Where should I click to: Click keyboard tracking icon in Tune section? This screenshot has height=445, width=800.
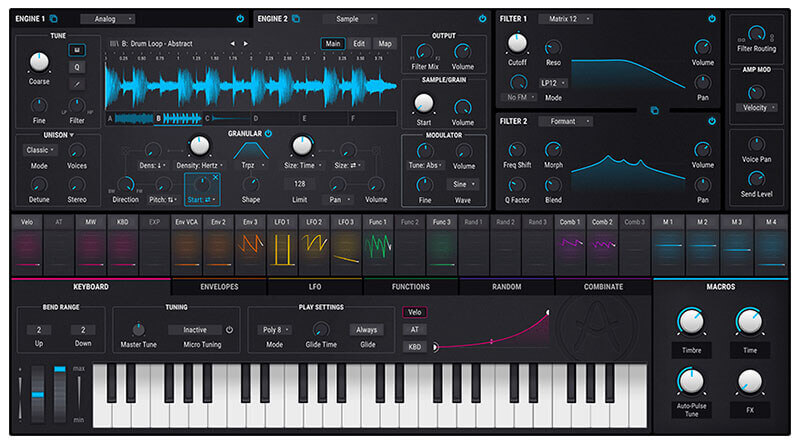pyautogui.click(x=77, y=50)
